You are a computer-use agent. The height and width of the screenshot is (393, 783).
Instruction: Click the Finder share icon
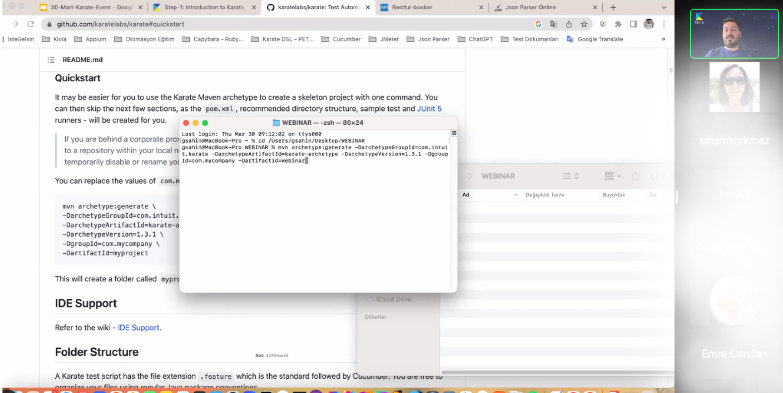pos(635,176)
